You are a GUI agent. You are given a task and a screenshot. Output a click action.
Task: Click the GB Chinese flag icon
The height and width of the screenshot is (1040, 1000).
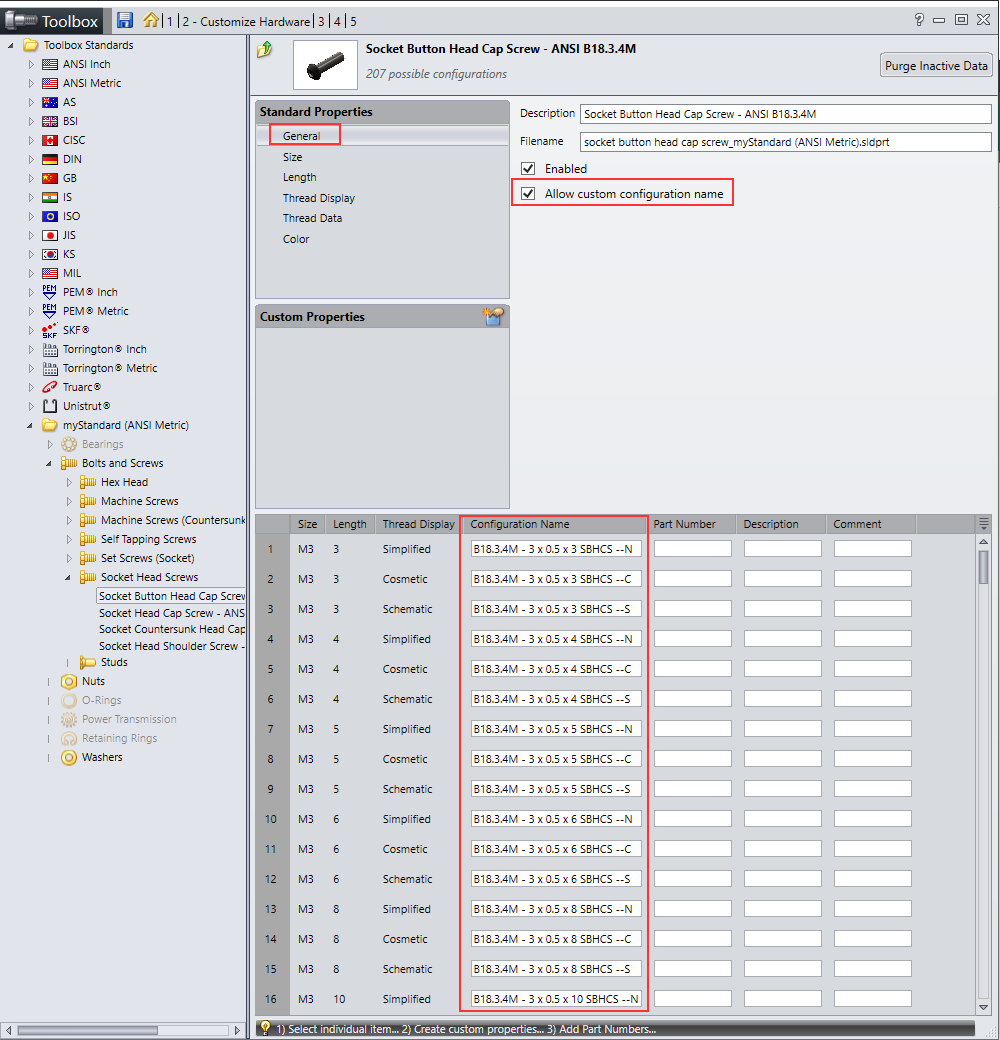coord(50,178)
